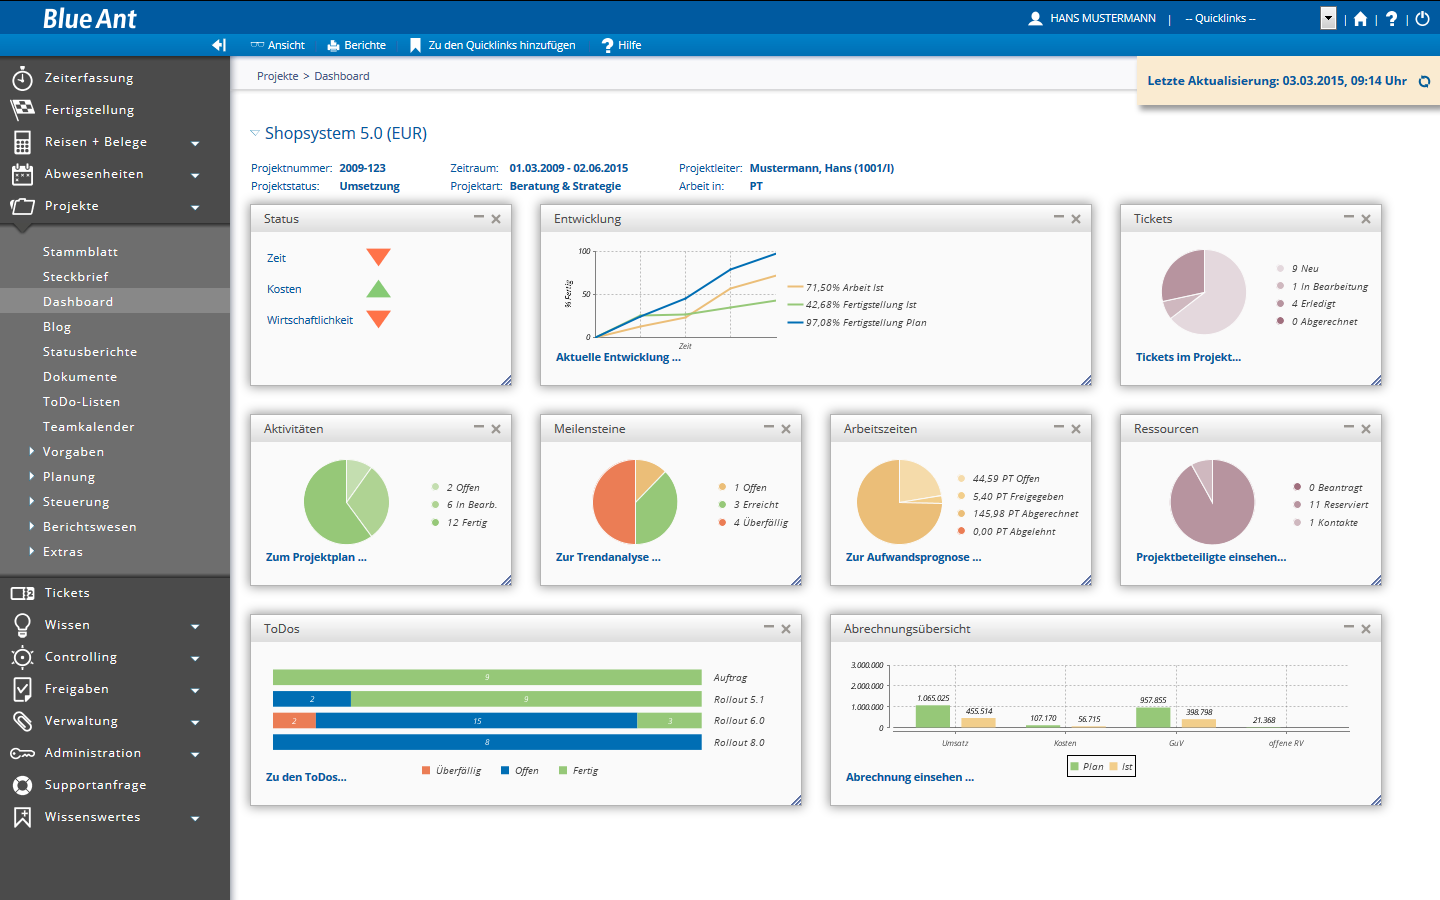Collapse the Shopsystem 5.0 project section

255,133
